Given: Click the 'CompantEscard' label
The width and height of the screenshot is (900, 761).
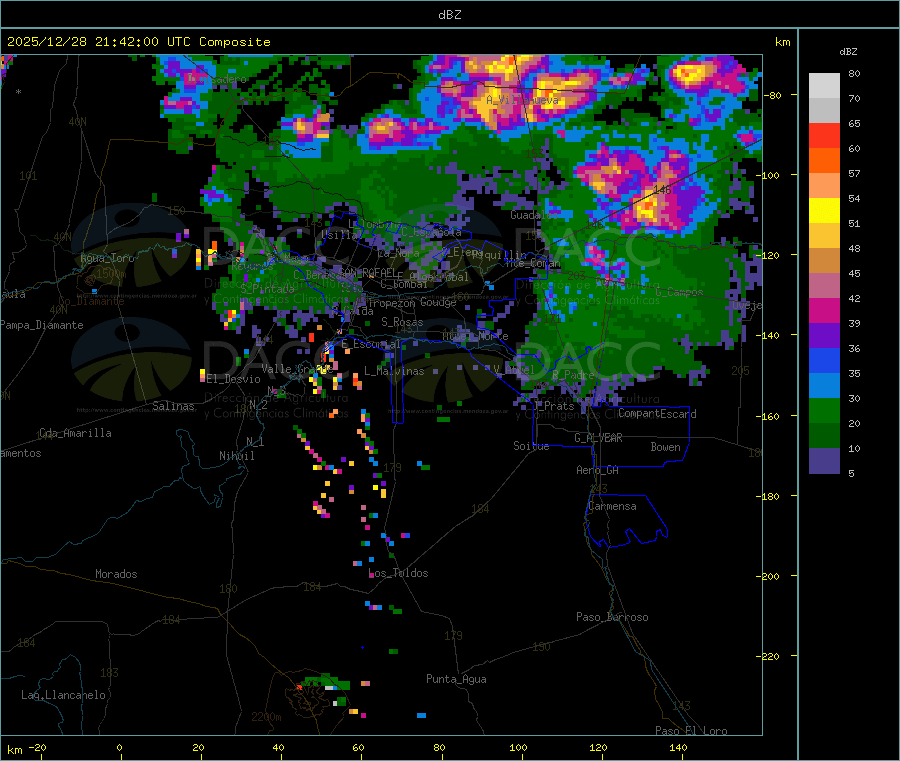Looking at the screenshot, I should click(x=657, y=414).
